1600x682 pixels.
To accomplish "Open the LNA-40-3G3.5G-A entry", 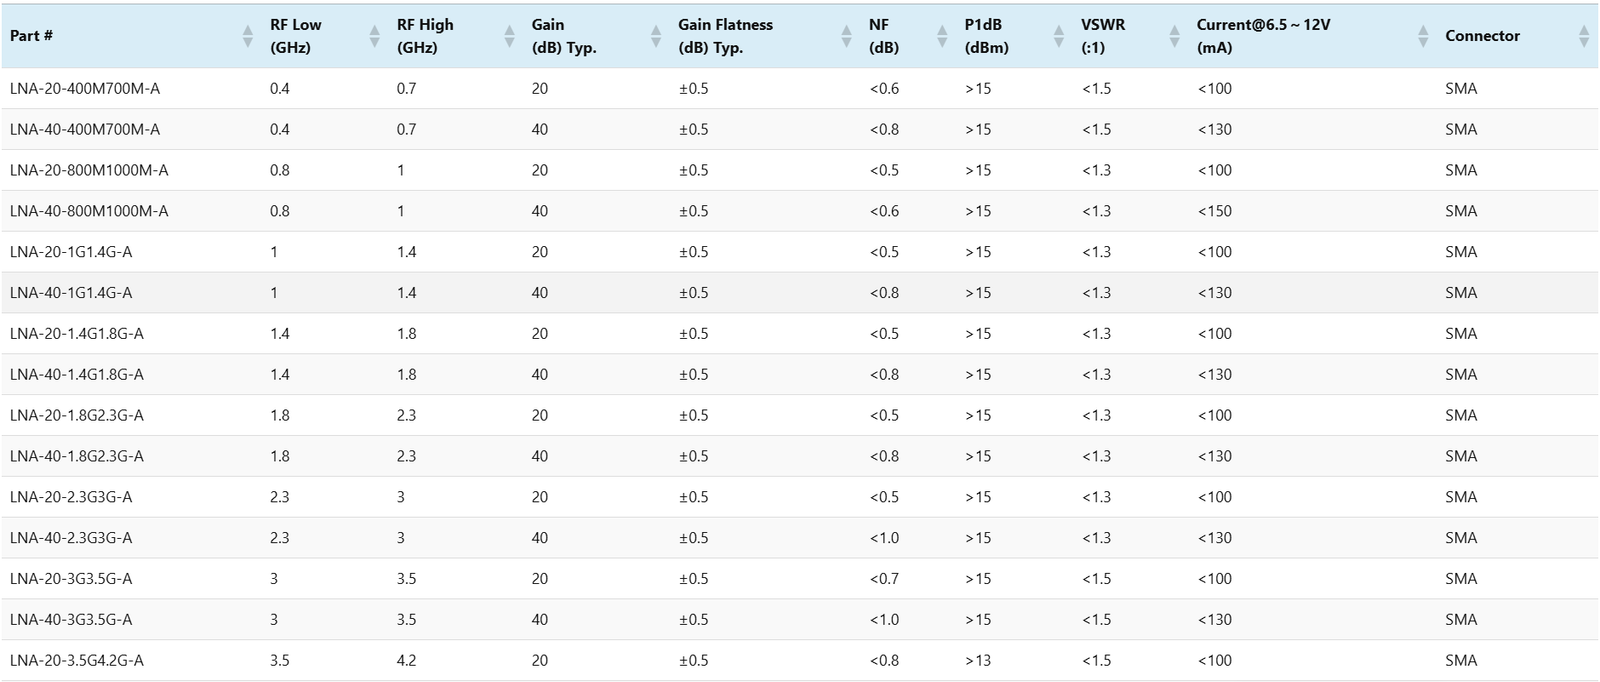I will 71,619.
